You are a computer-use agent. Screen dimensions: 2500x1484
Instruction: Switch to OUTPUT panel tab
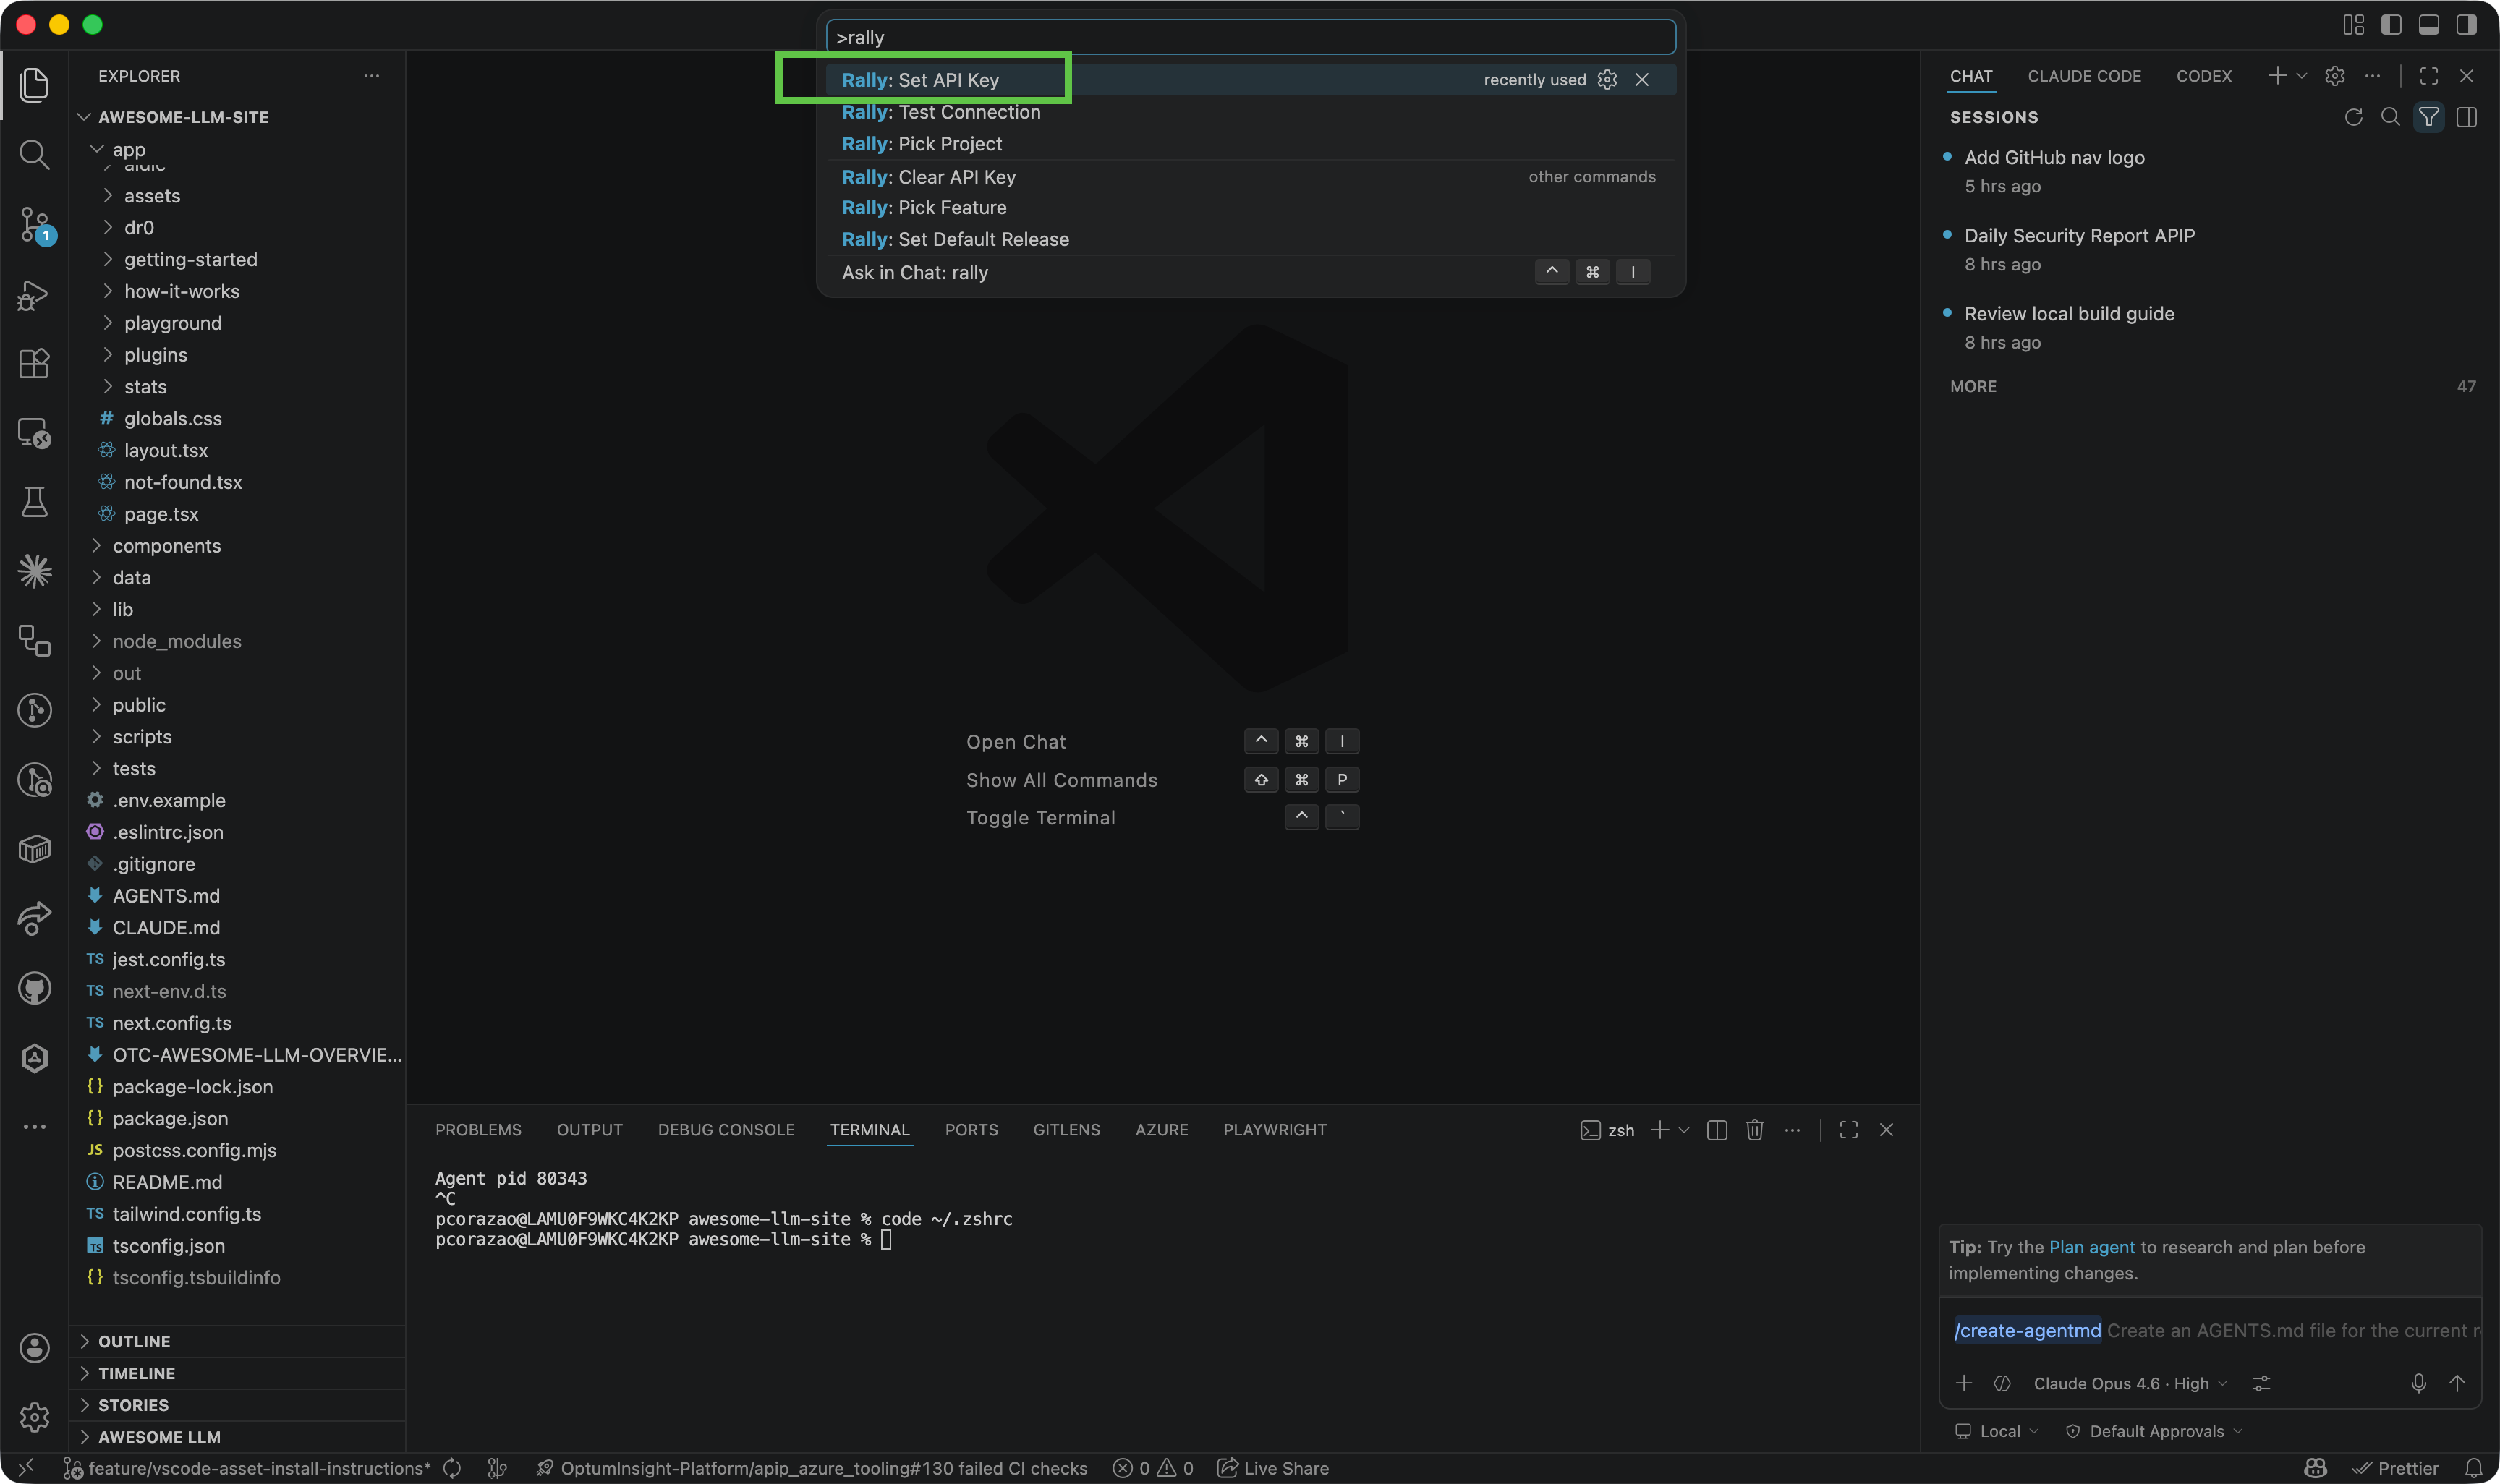pyautogui.click(x=589, y=1130)
